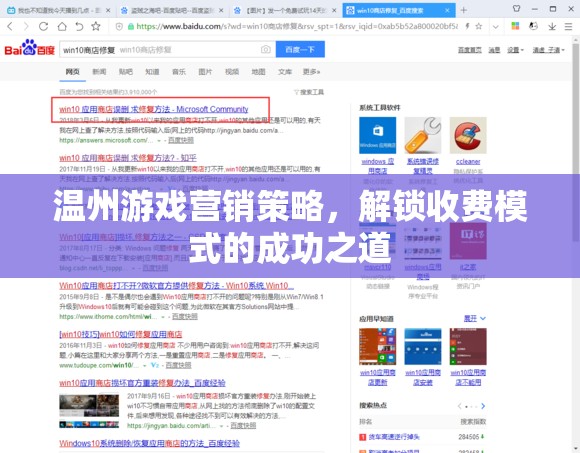Click the shield security icon in address bar
The width and height of the screenshot is (580, 453).
point(119,26)
